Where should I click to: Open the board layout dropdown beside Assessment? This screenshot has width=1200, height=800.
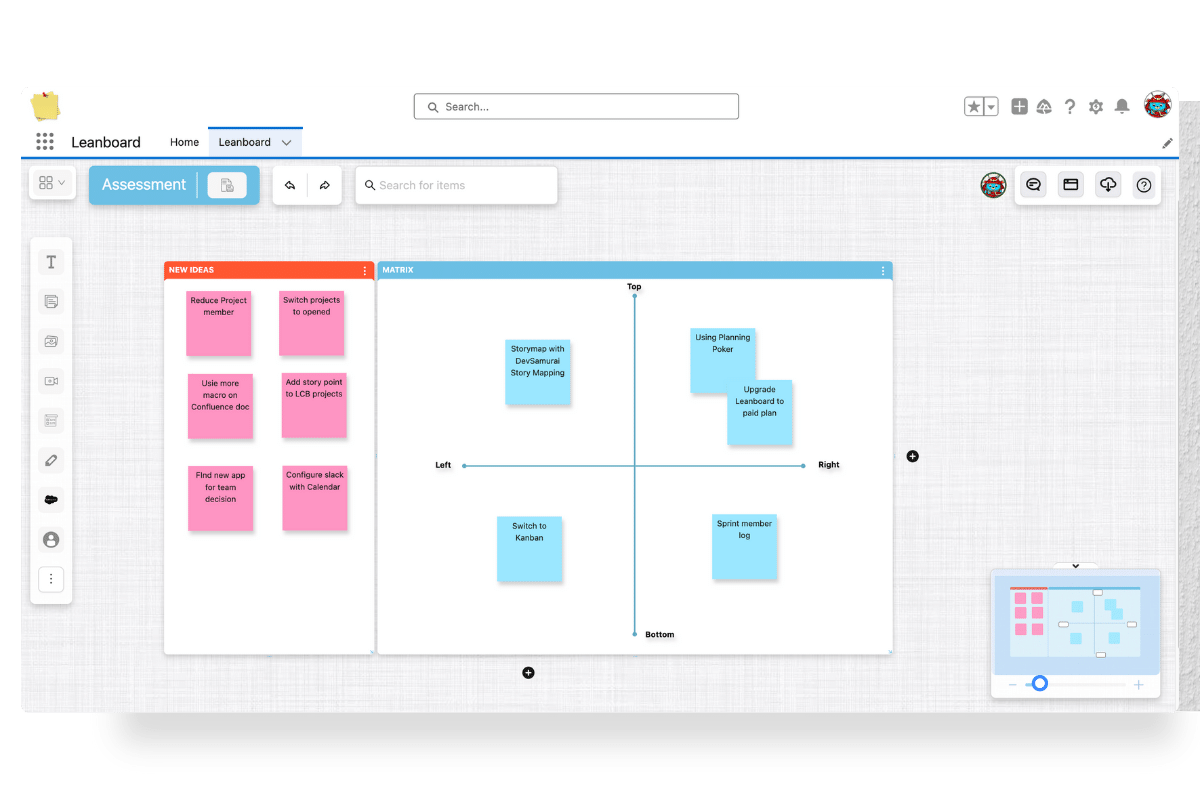tap(52, 183)
